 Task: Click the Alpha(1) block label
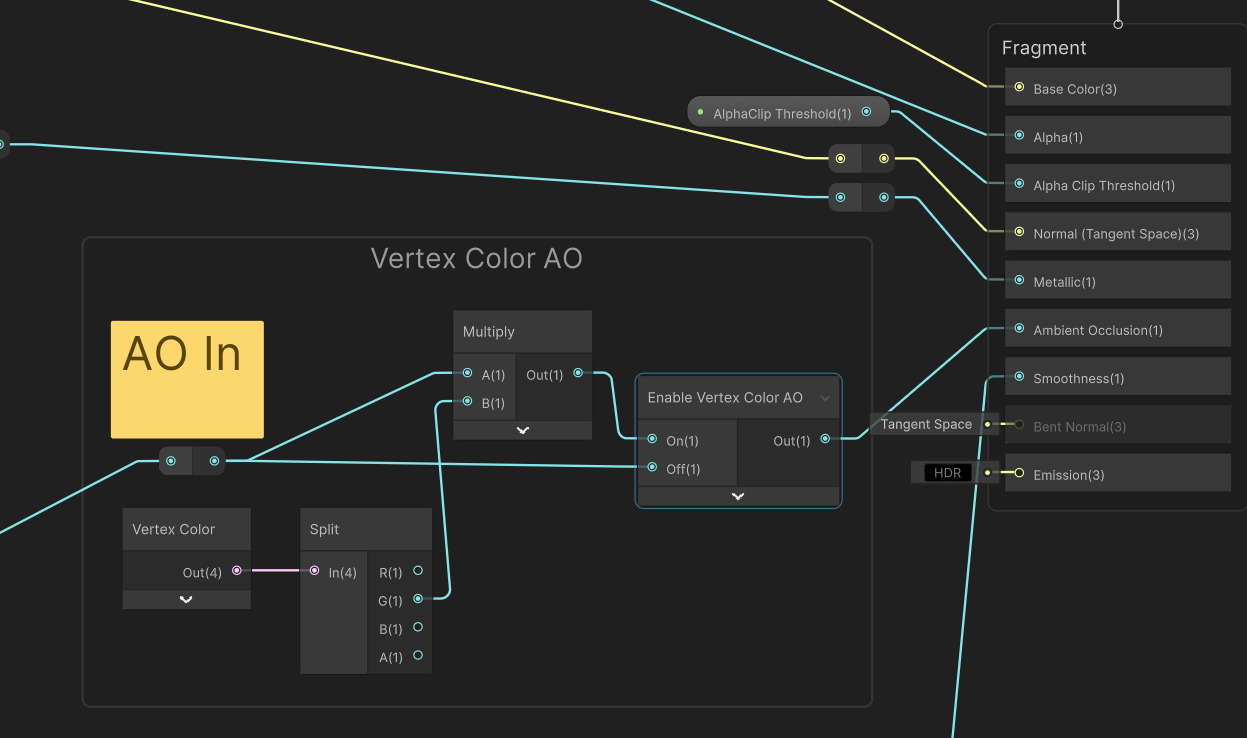click(1058, 137)
